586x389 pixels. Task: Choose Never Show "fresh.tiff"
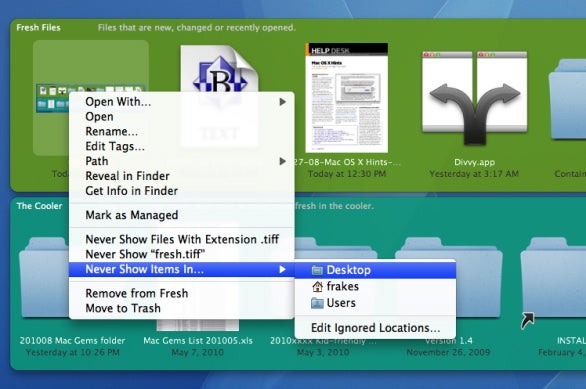182,254
